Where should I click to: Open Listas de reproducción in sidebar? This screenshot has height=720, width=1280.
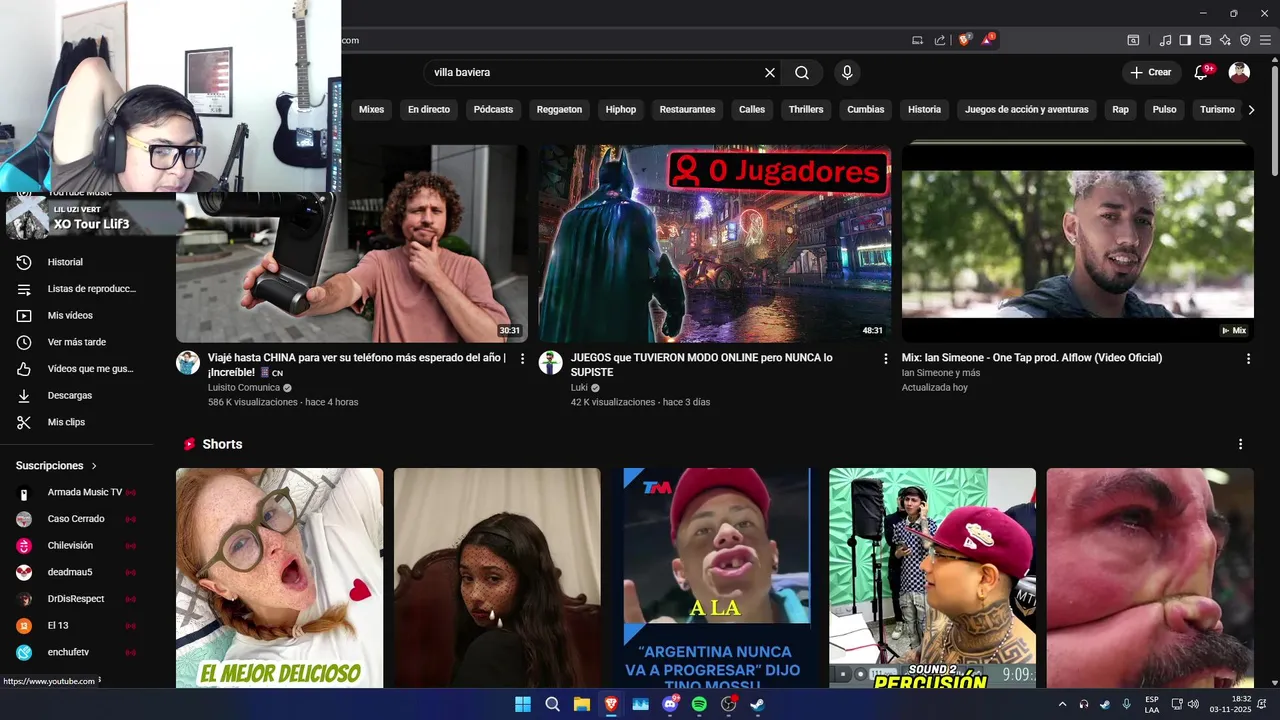pos(77,289)
